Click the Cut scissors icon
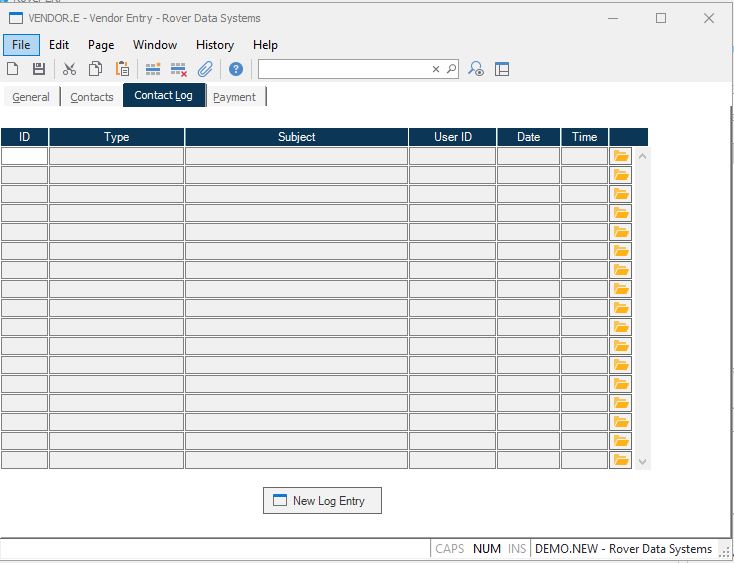 (69, 69)
